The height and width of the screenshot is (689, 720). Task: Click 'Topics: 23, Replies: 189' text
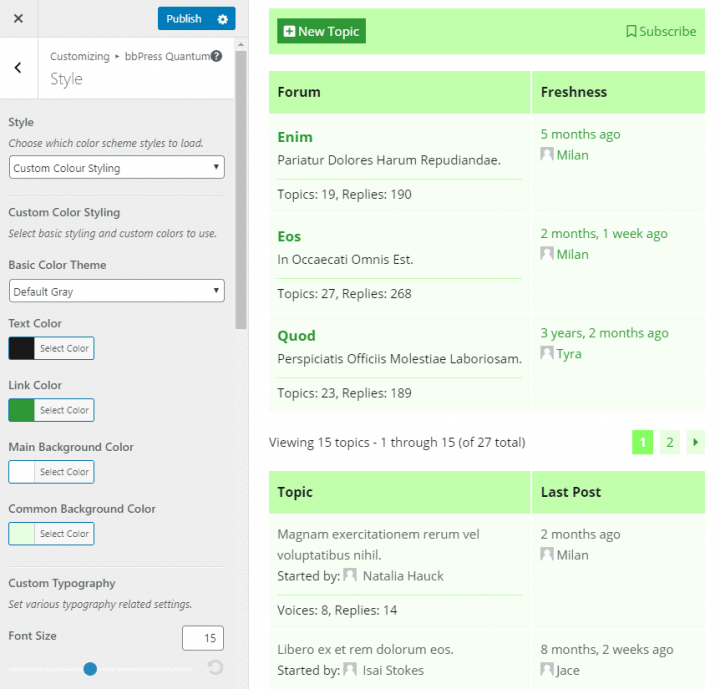(x=344, y=393)
